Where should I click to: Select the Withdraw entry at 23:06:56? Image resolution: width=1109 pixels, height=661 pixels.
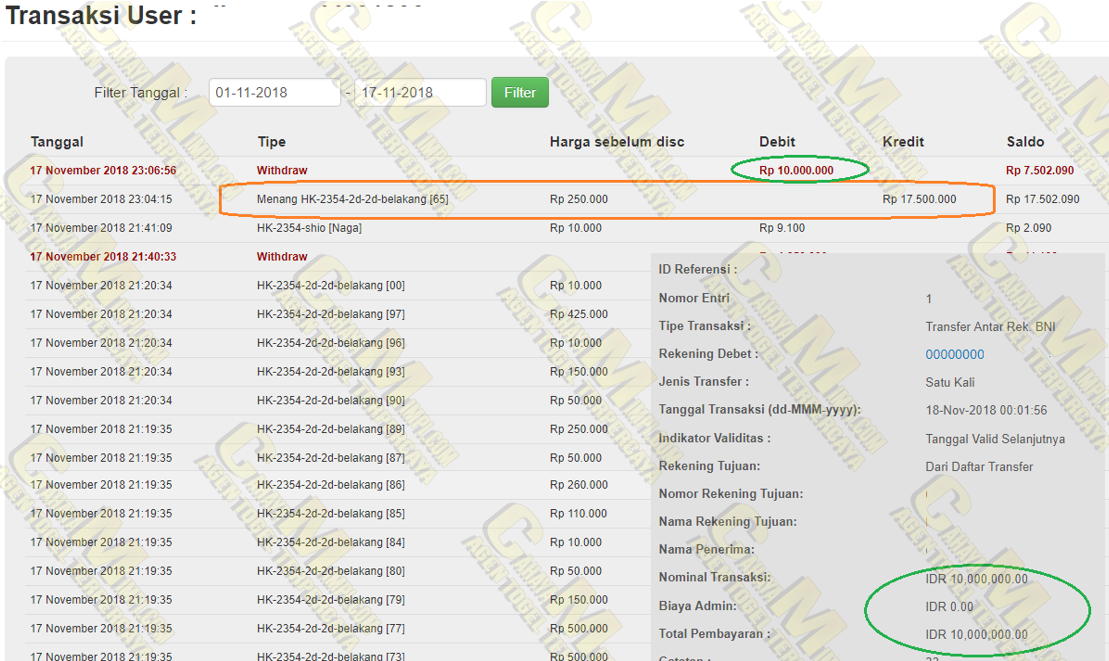pyautogui.click(x=282, y=170)
